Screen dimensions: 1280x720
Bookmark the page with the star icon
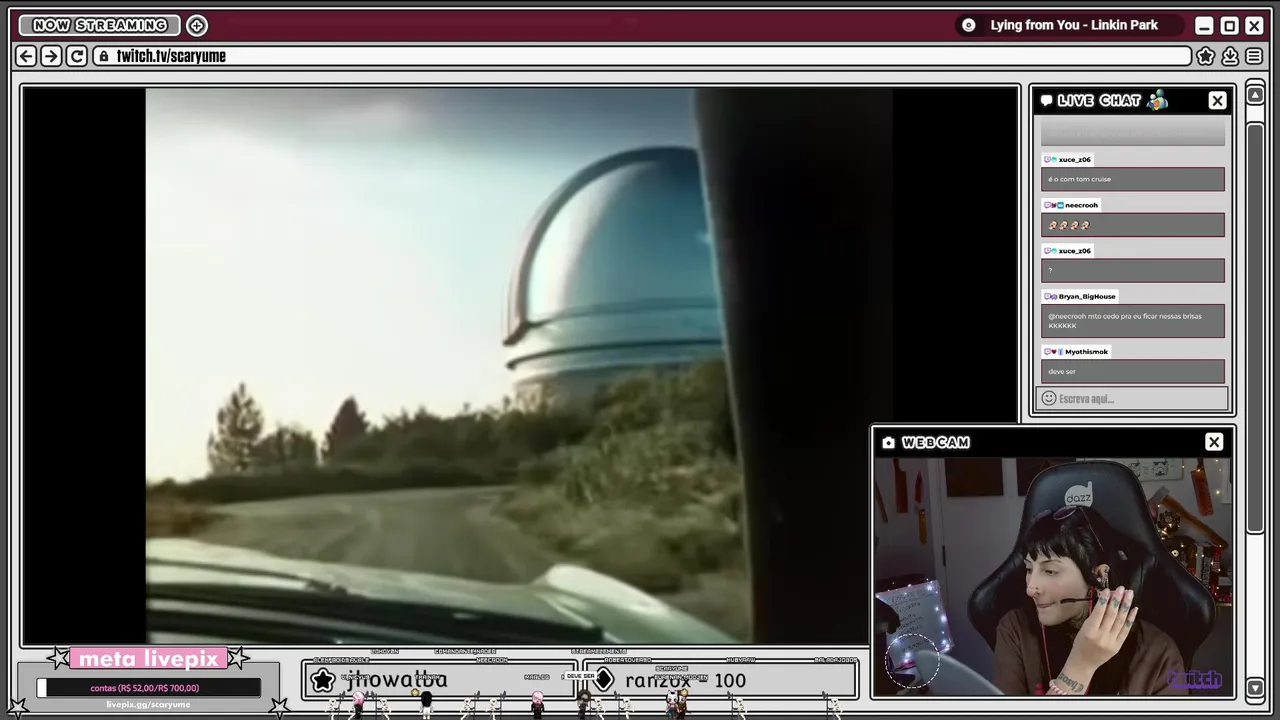(1206, 56)
